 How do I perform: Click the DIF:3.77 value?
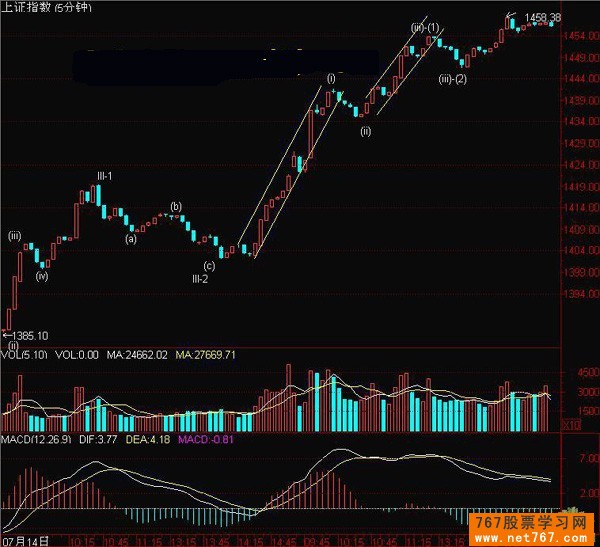[x=98, y=439]
